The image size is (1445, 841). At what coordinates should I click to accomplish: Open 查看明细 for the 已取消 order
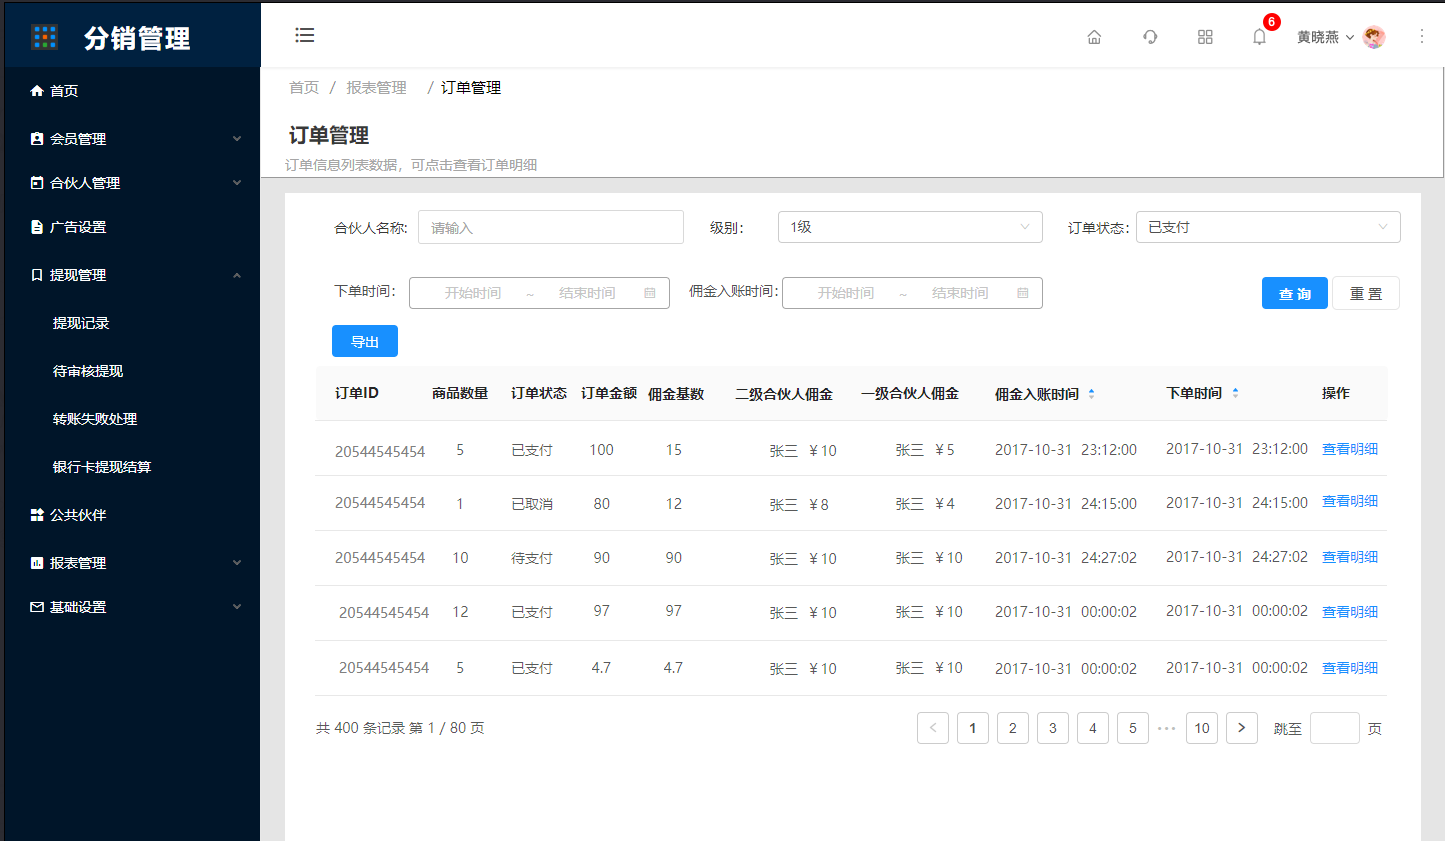pos(1350,501)
